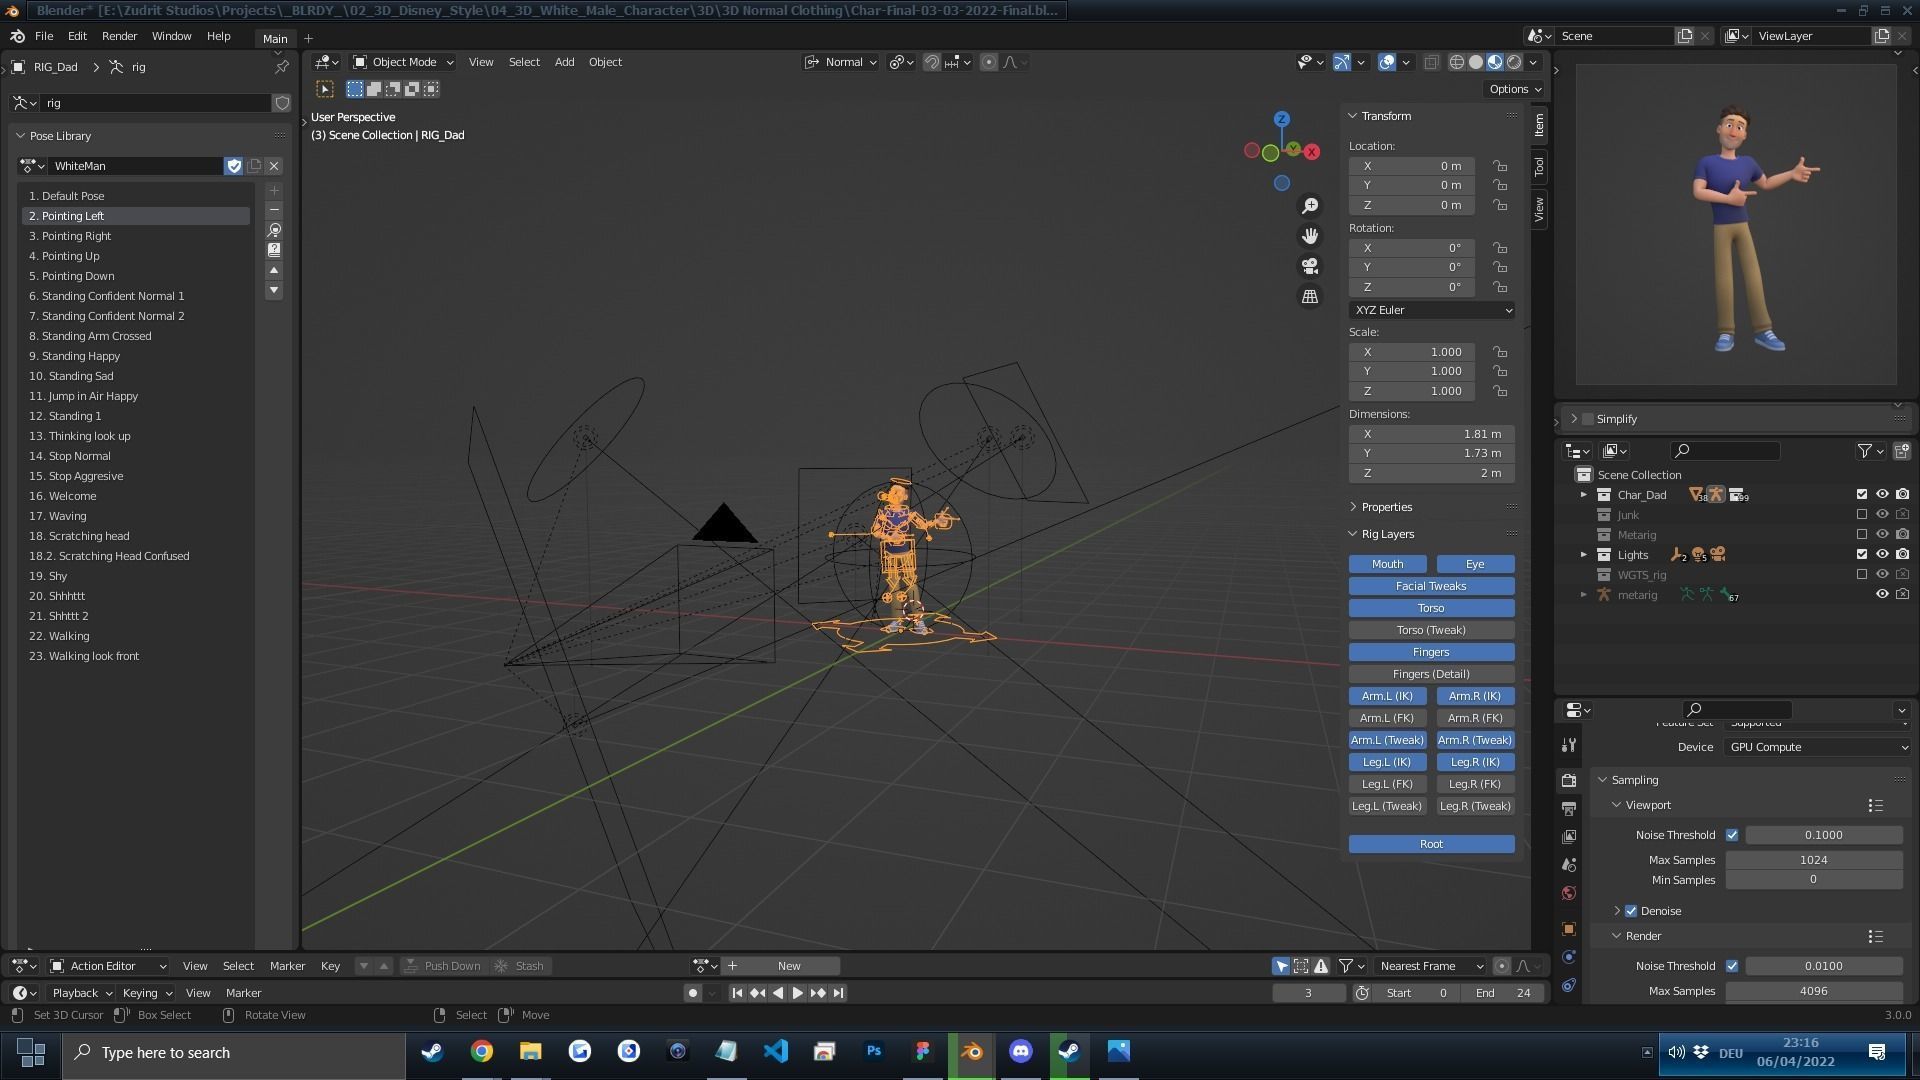Add new workspace plus icon
Screen dimensions: 1920x1080
point(308,38)
